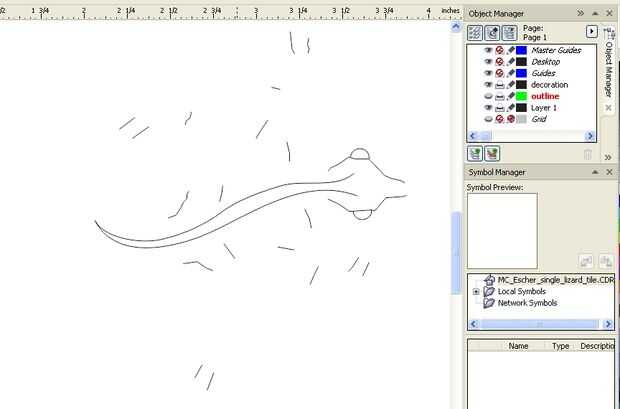The width and height of the screenshot is (620, 409).
Task: Toggle printer icon of Layer 1
Action: point(500,108)
